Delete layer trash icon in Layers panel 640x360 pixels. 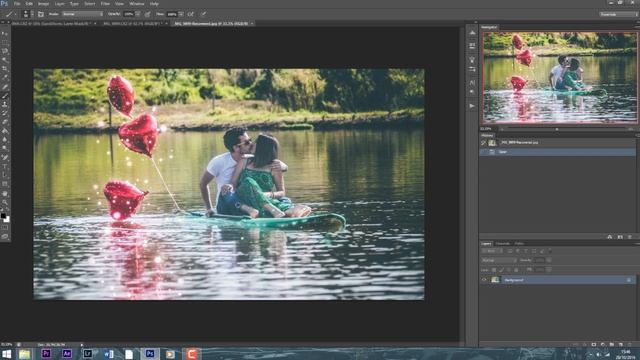pos(630,345)
